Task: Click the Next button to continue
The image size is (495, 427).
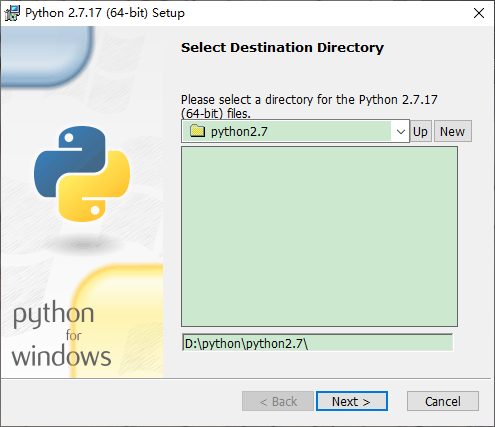Action: pyautogui.click(x=352, y=401)
